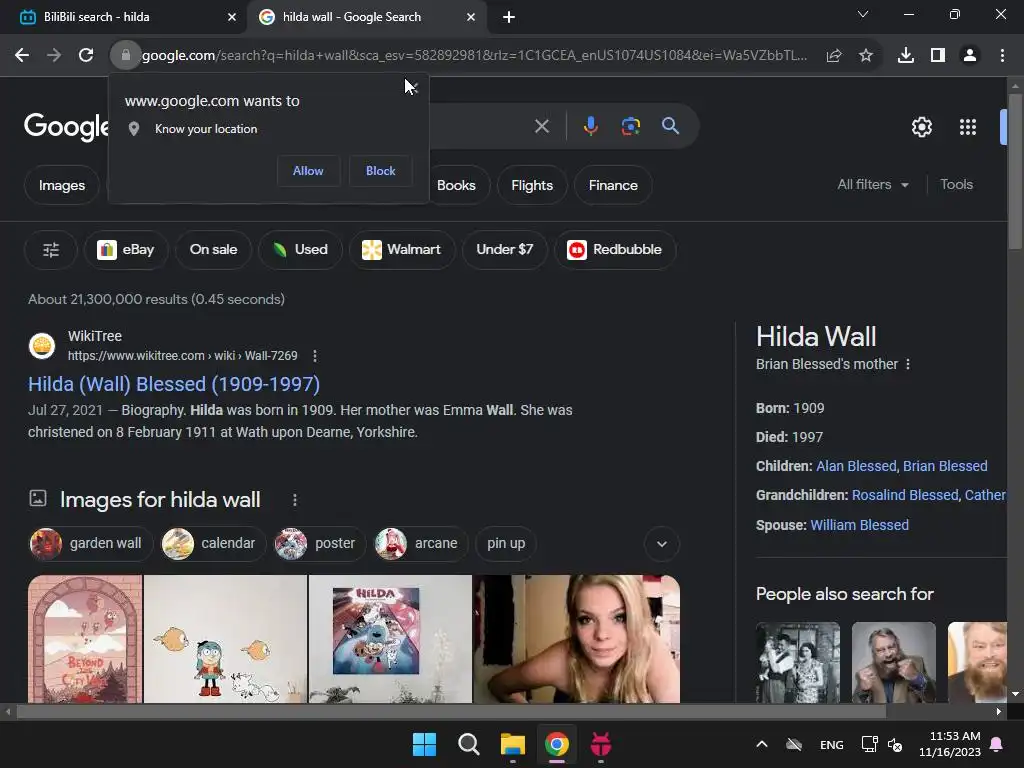This screenshot has width=1024, height=768.
Task: Open the tab search chevron
Action: [x=863, y=14]
